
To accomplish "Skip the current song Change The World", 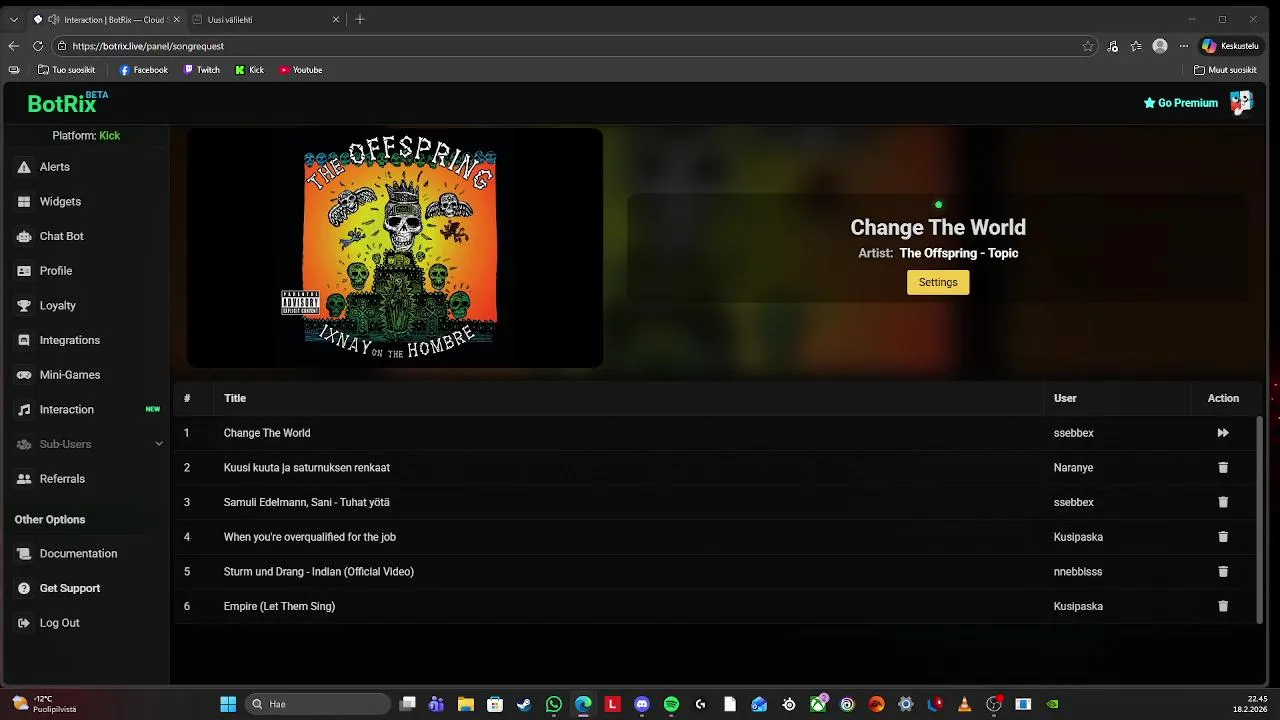I will 1222,433.
